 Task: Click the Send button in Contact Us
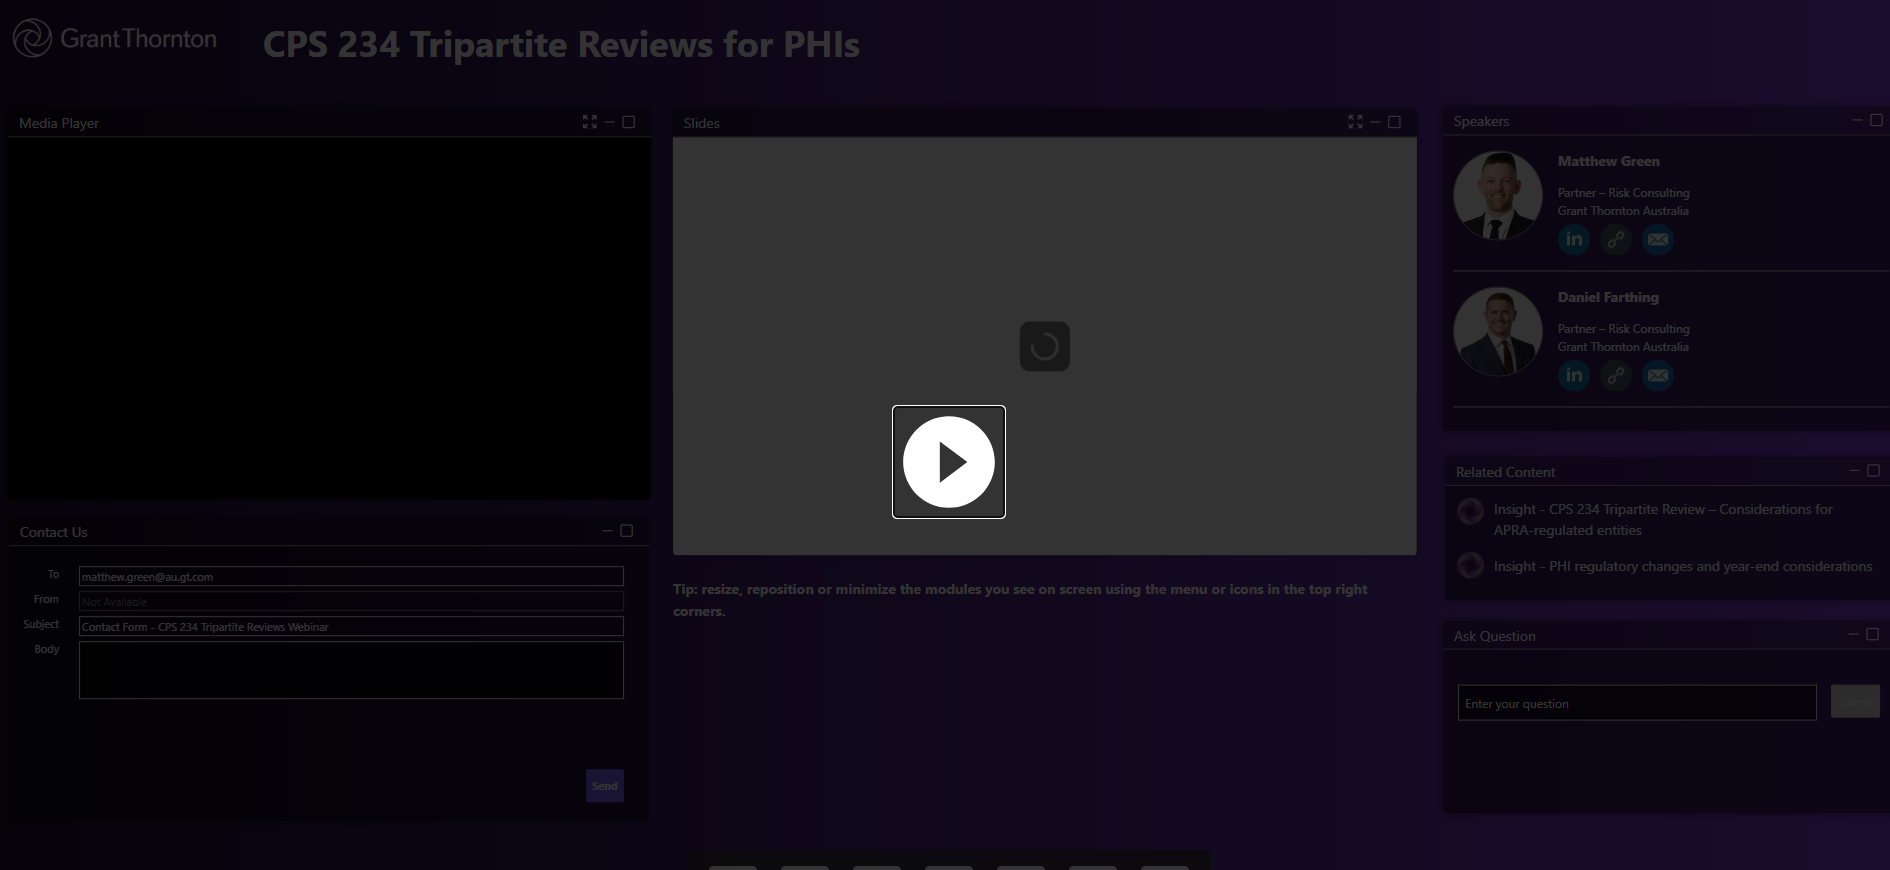[x=605, y=786]
